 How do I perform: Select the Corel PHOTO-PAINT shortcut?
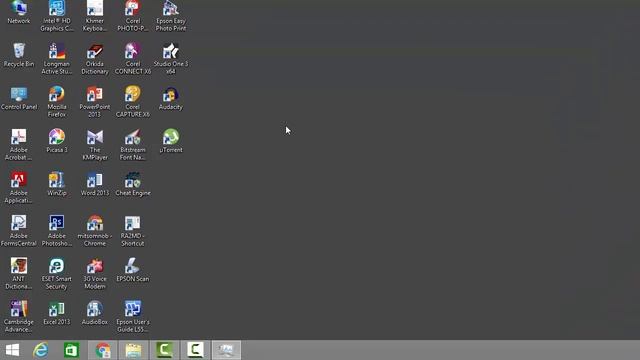[133, 16]
